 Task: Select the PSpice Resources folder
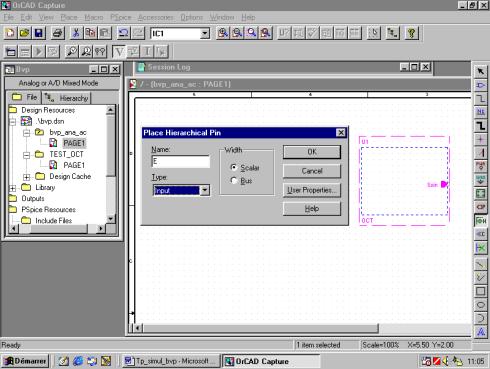48,210
